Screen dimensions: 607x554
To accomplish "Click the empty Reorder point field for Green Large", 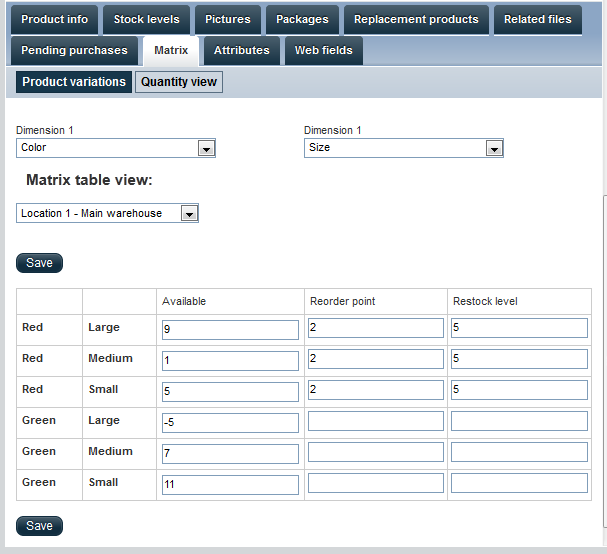I will (376, 421).
